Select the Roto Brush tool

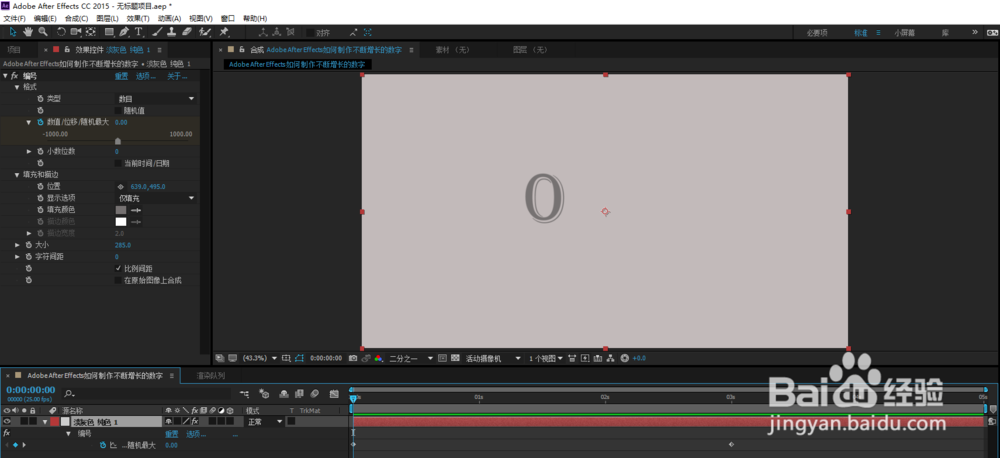(205, 32)
